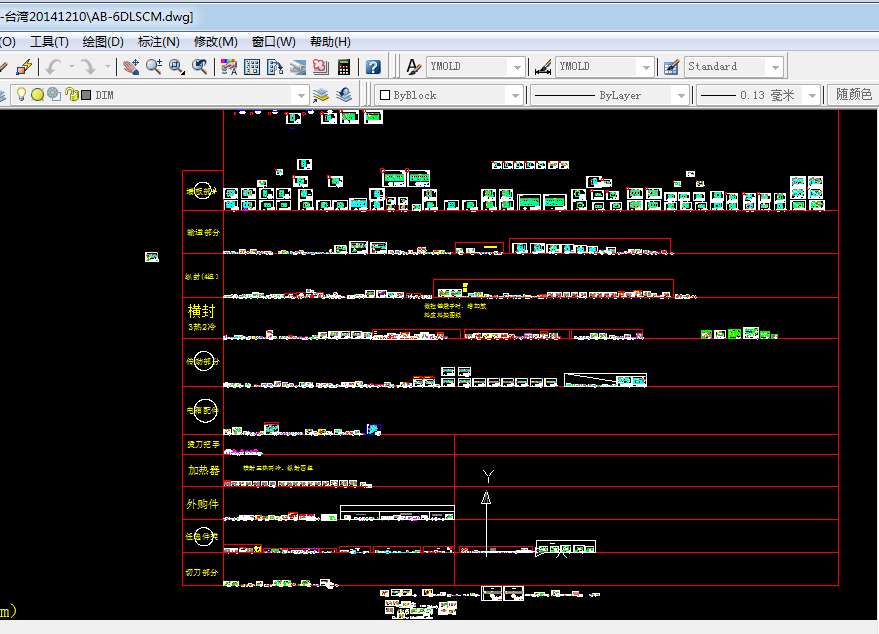
Task: Open the Properties palette icon
Action: click(x=228, y=67)
